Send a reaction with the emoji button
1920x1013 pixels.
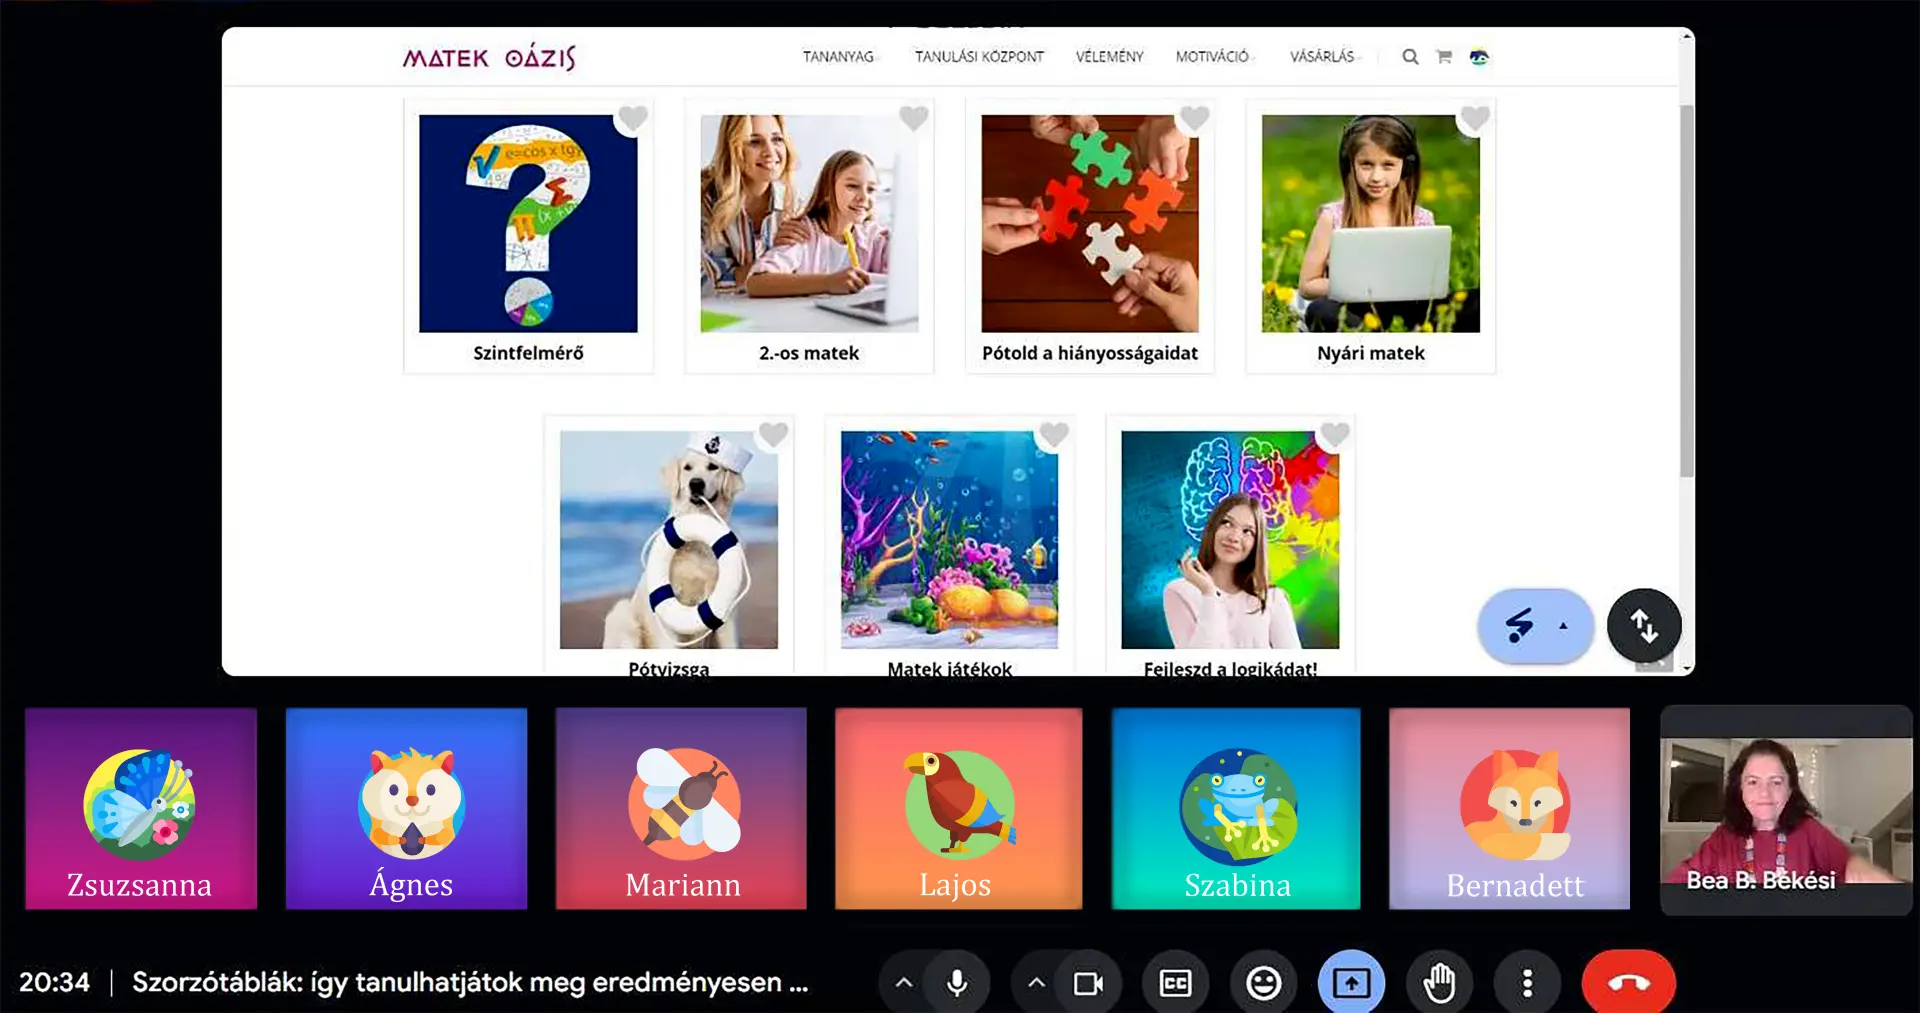[1263, 984]
